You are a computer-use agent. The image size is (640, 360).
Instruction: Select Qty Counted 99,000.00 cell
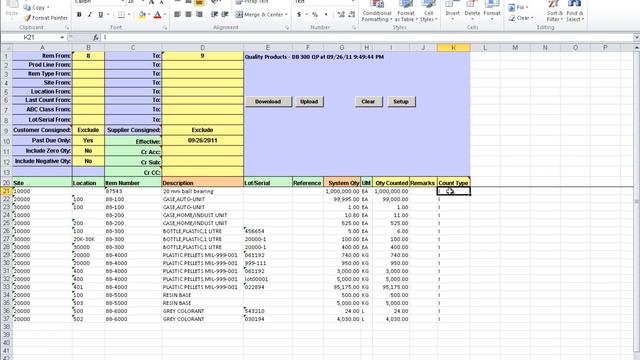[x=391, y=199]
